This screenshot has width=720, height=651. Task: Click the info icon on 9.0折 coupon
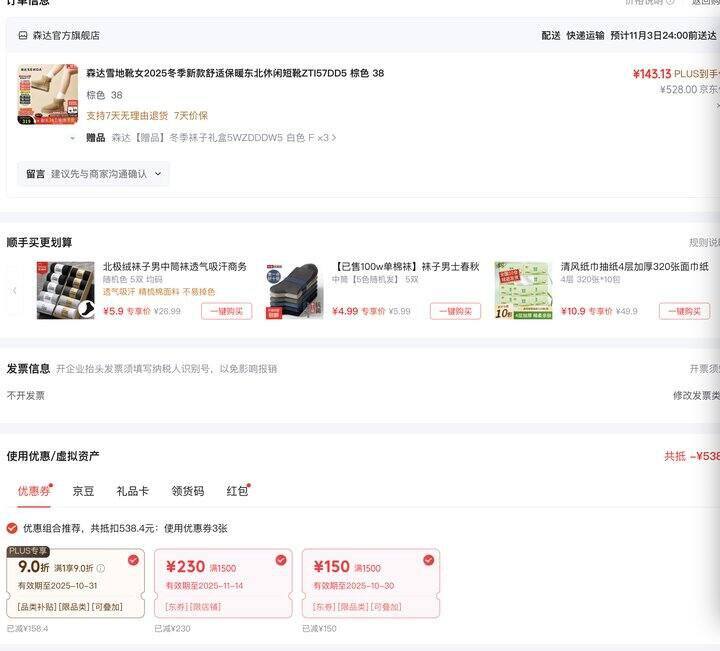coord(101,568)
